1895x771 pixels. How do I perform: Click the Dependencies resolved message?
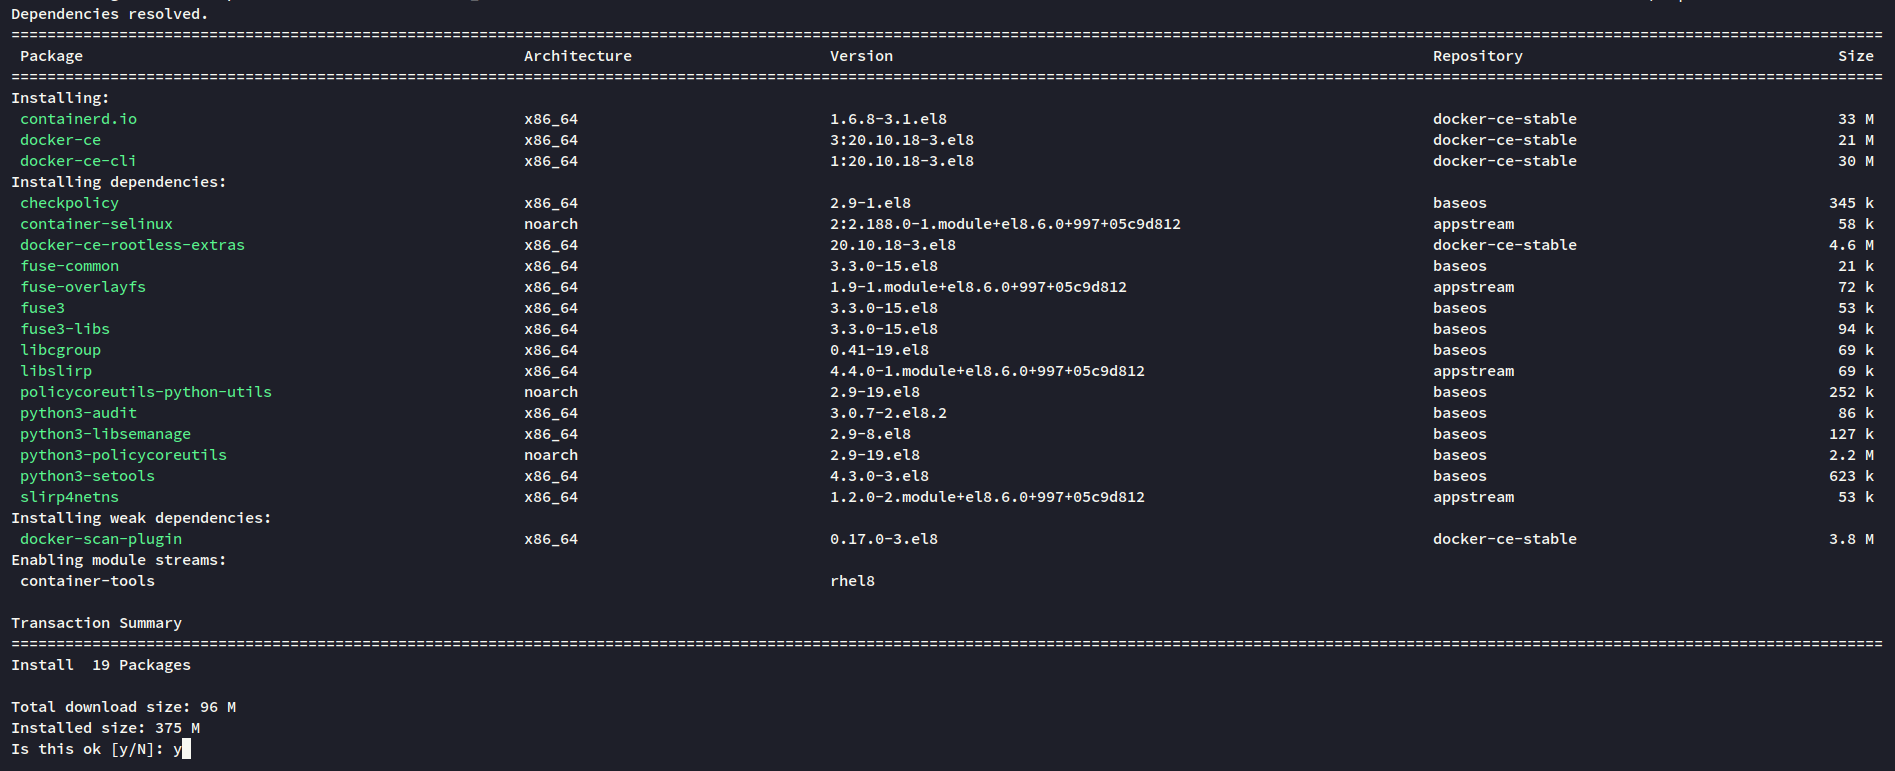[x=110, y=14]
